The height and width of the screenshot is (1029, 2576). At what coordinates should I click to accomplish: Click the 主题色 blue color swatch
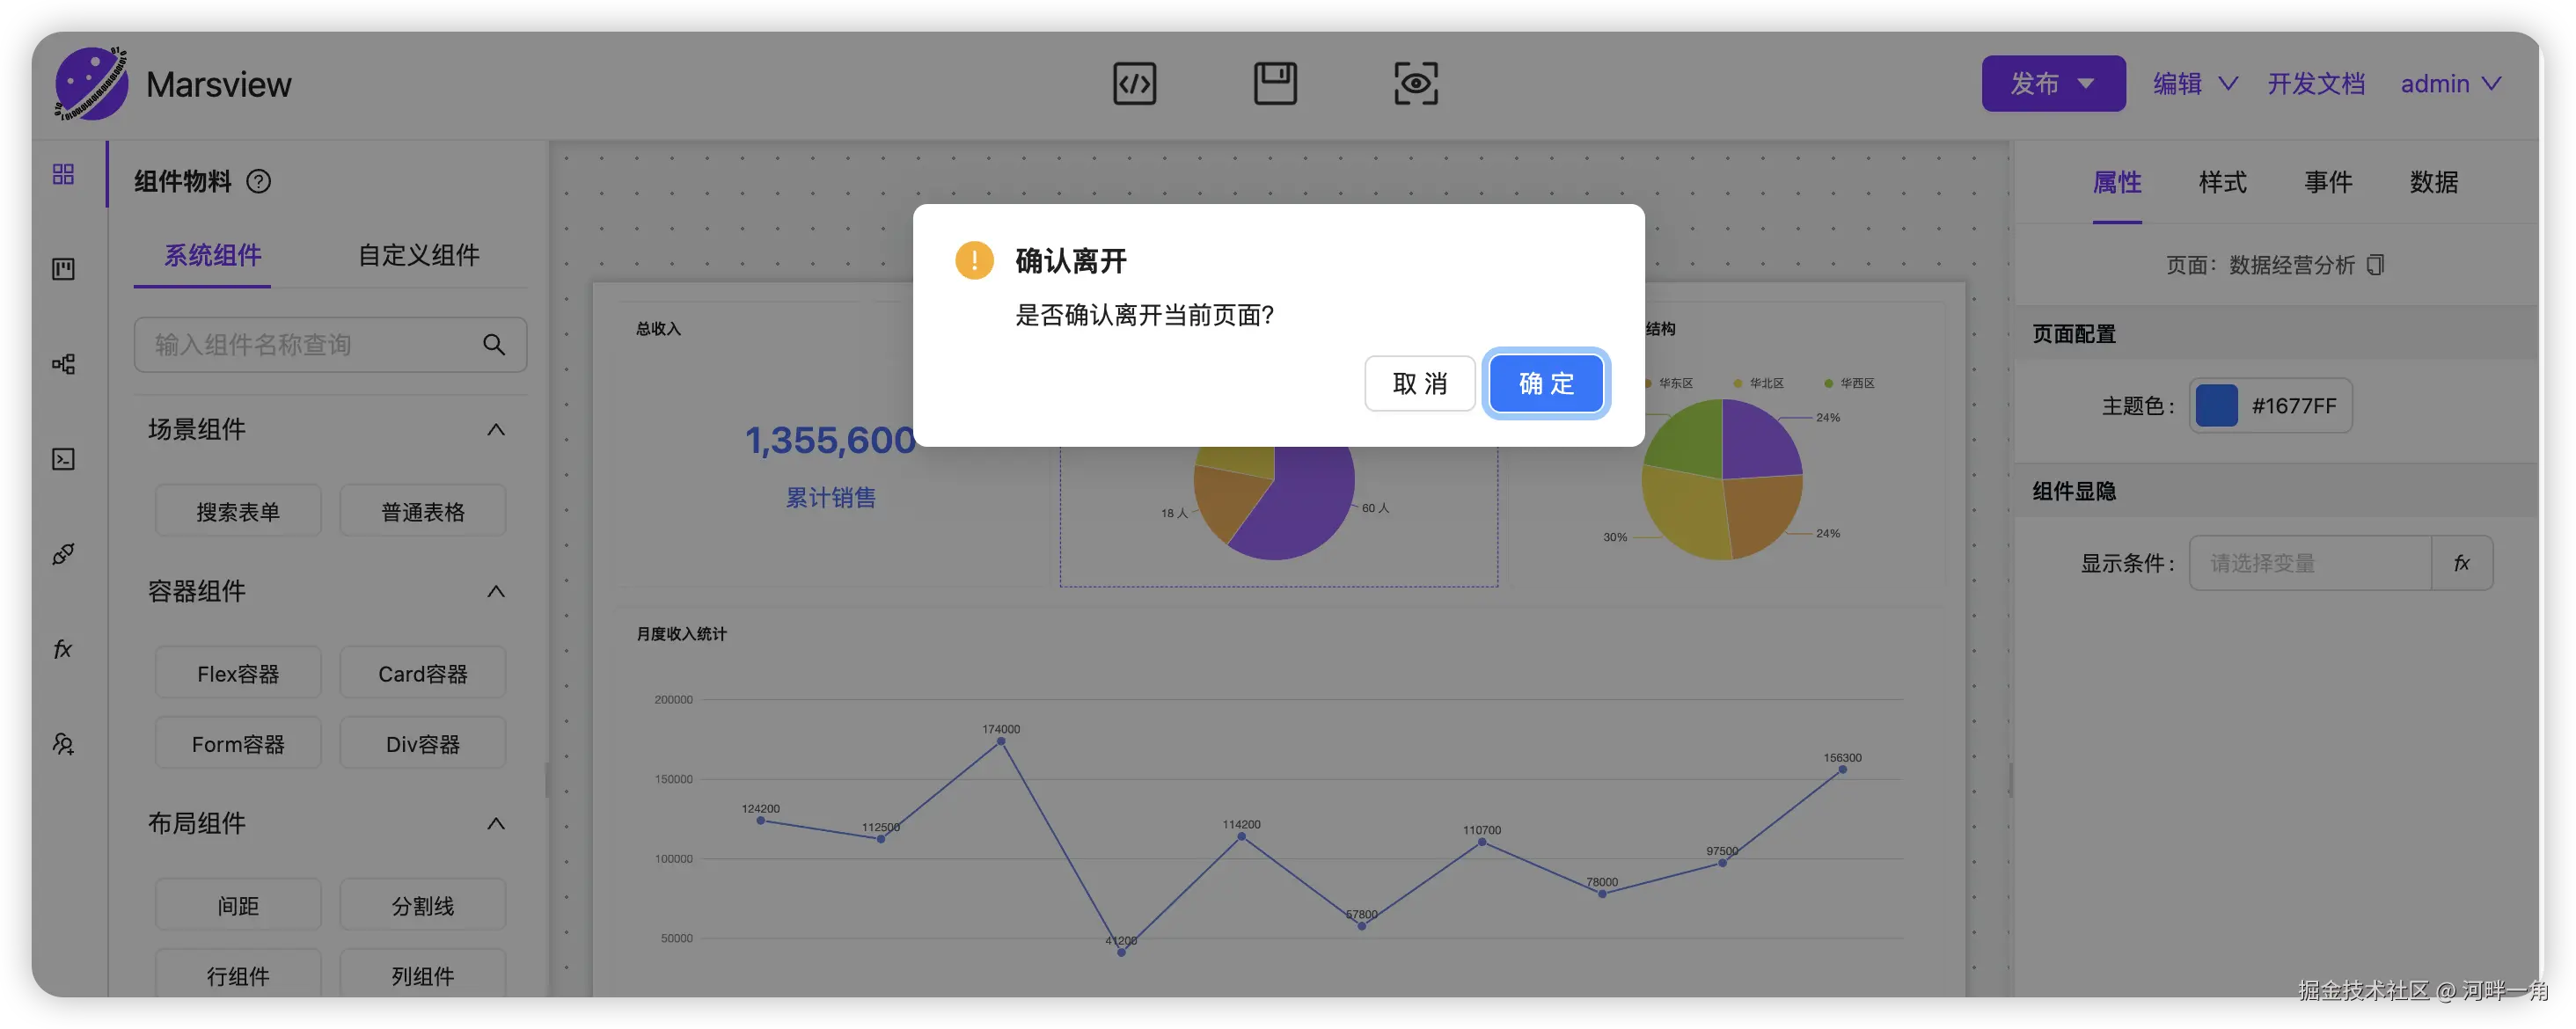[x=2216, y=406]
